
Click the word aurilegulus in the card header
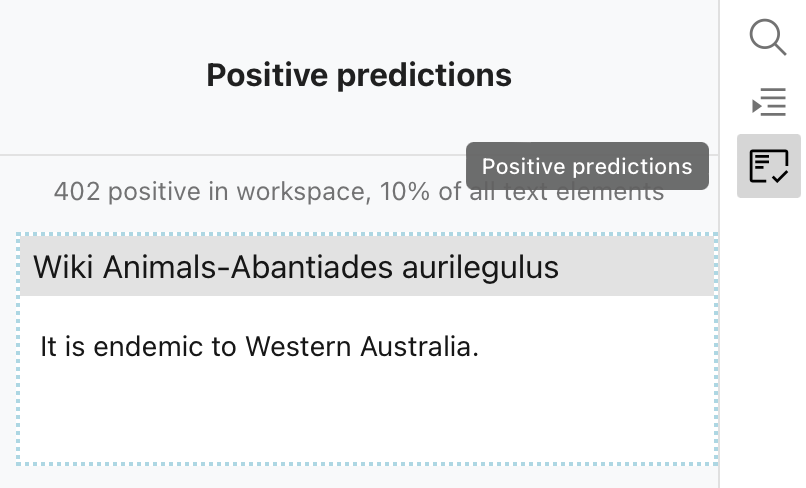pos(480,268)
